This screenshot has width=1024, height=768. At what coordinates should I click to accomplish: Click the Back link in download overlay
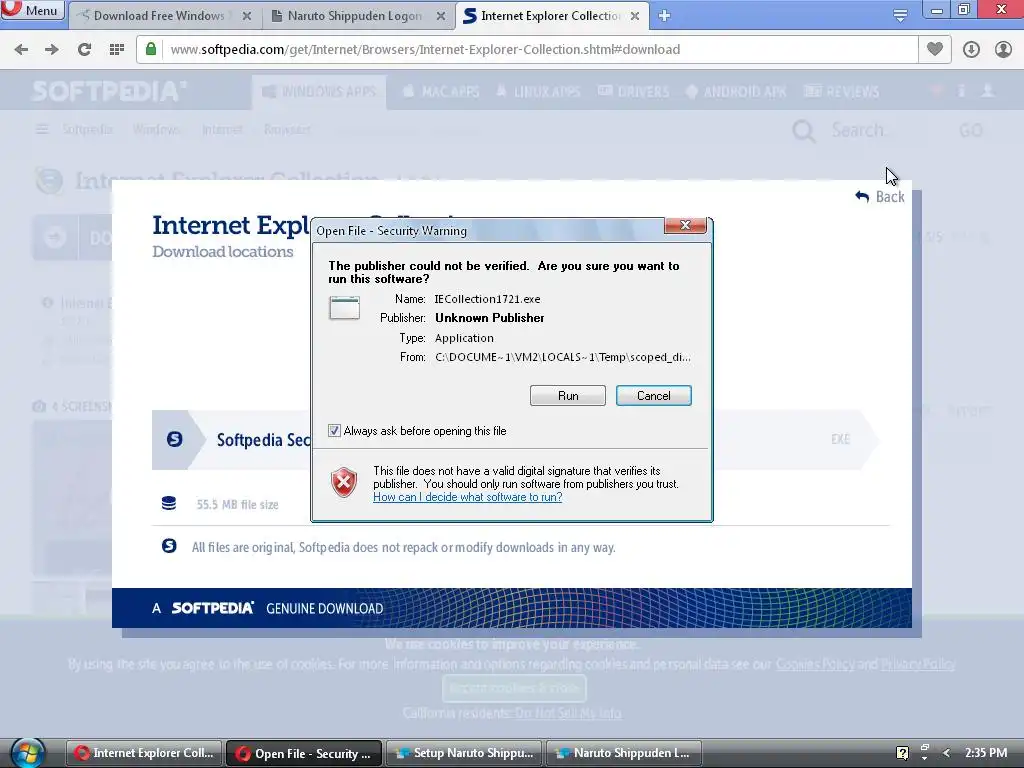coord(880,197)
